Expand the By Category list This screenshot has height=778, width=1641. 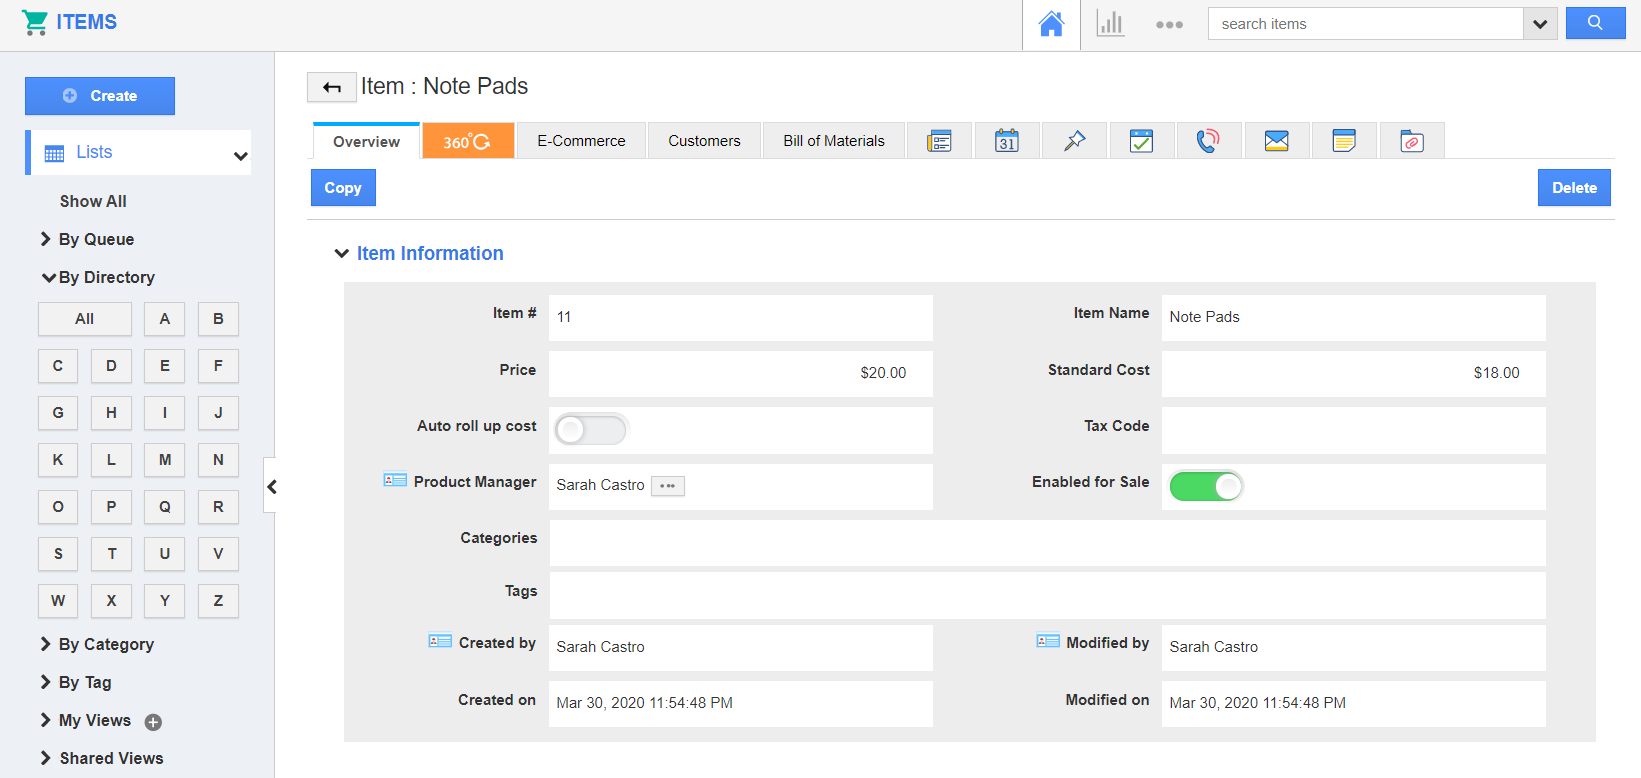point(105,644)
